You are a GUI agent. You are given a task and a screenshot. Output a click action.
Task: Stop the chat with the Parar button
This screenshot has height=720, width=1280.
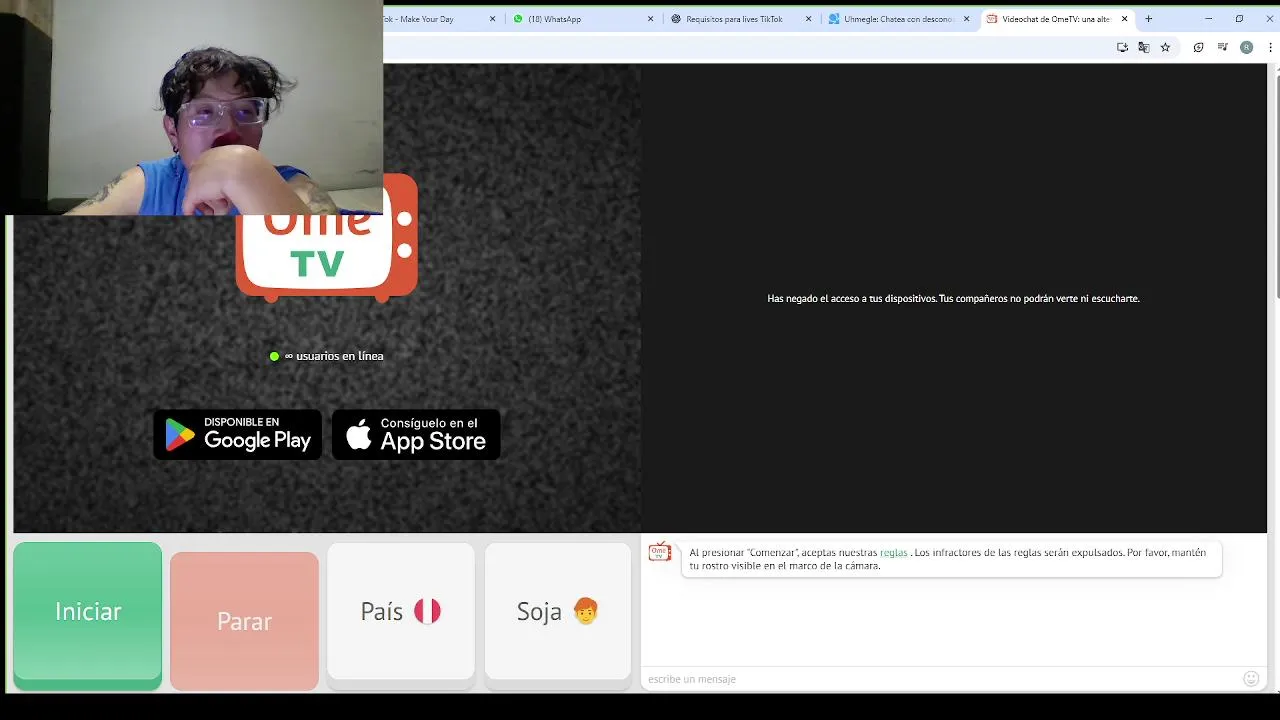click(244, 621)
